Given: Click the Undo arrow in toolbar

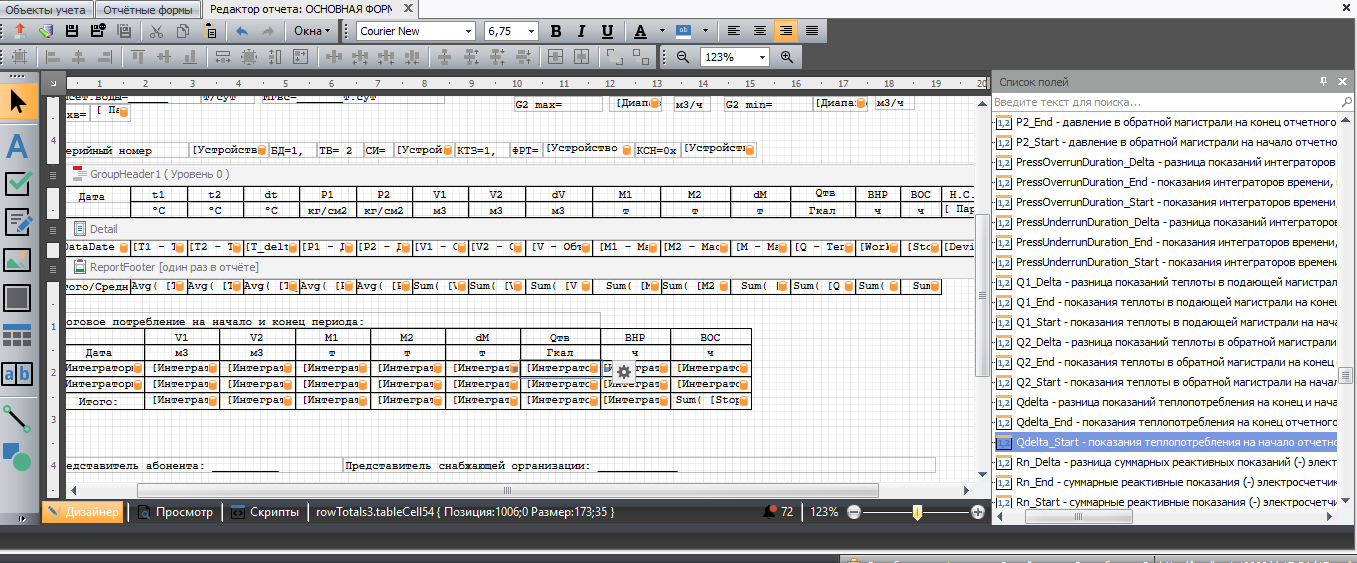Looking at the screenshot, I should click(x=241, y=31).
